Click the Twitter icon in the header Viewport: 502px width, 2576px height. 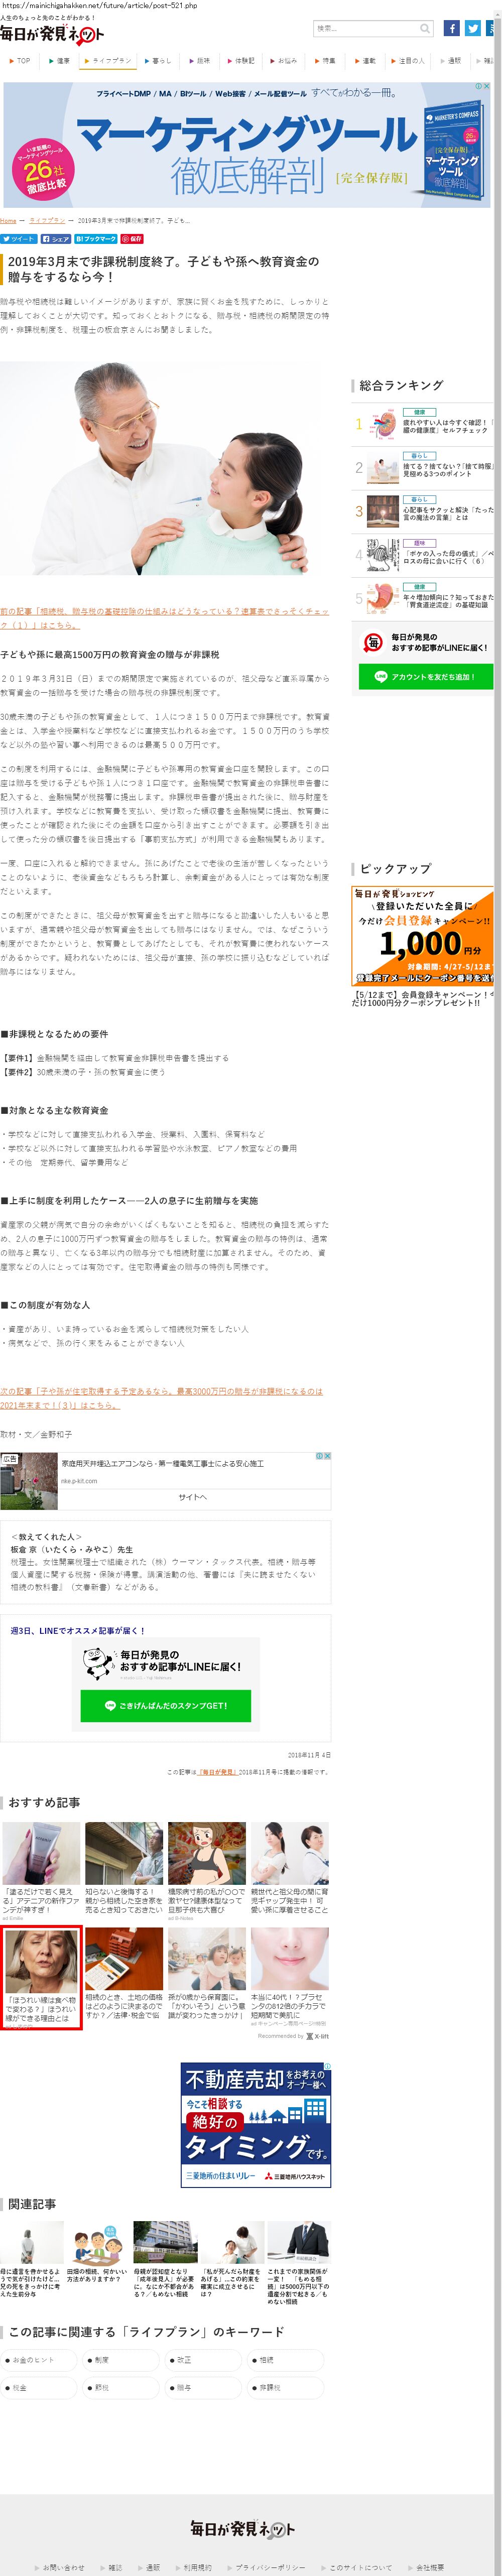pos(473,29)
